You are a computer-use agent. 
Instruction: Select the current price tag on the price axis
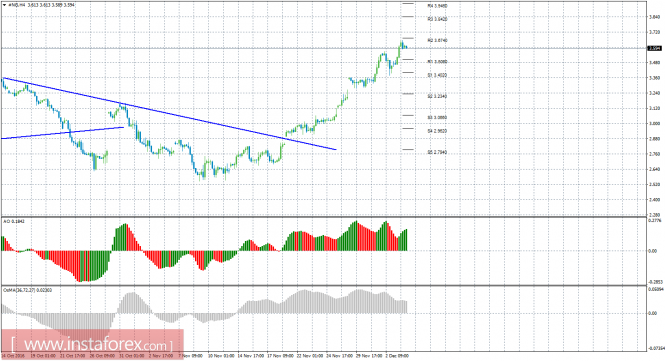655,48
